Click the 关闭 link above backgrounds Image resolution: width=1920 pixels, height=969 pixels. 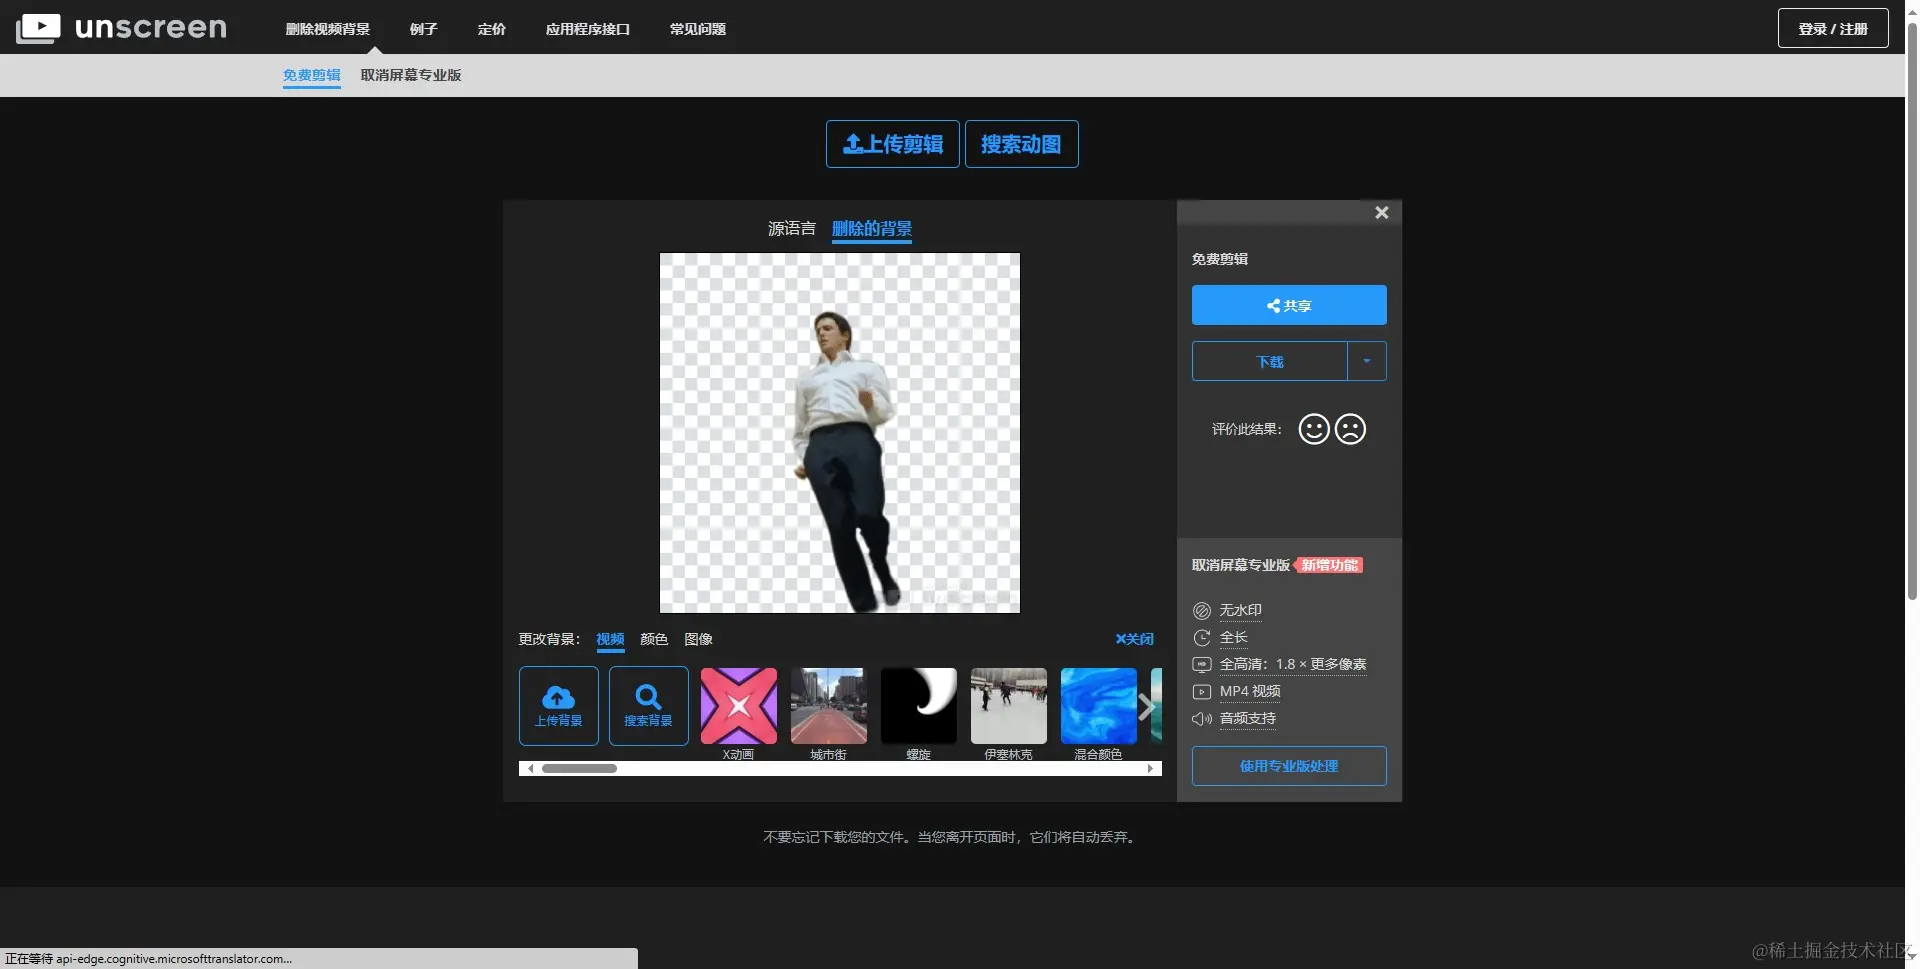(x=1134, y=639)
